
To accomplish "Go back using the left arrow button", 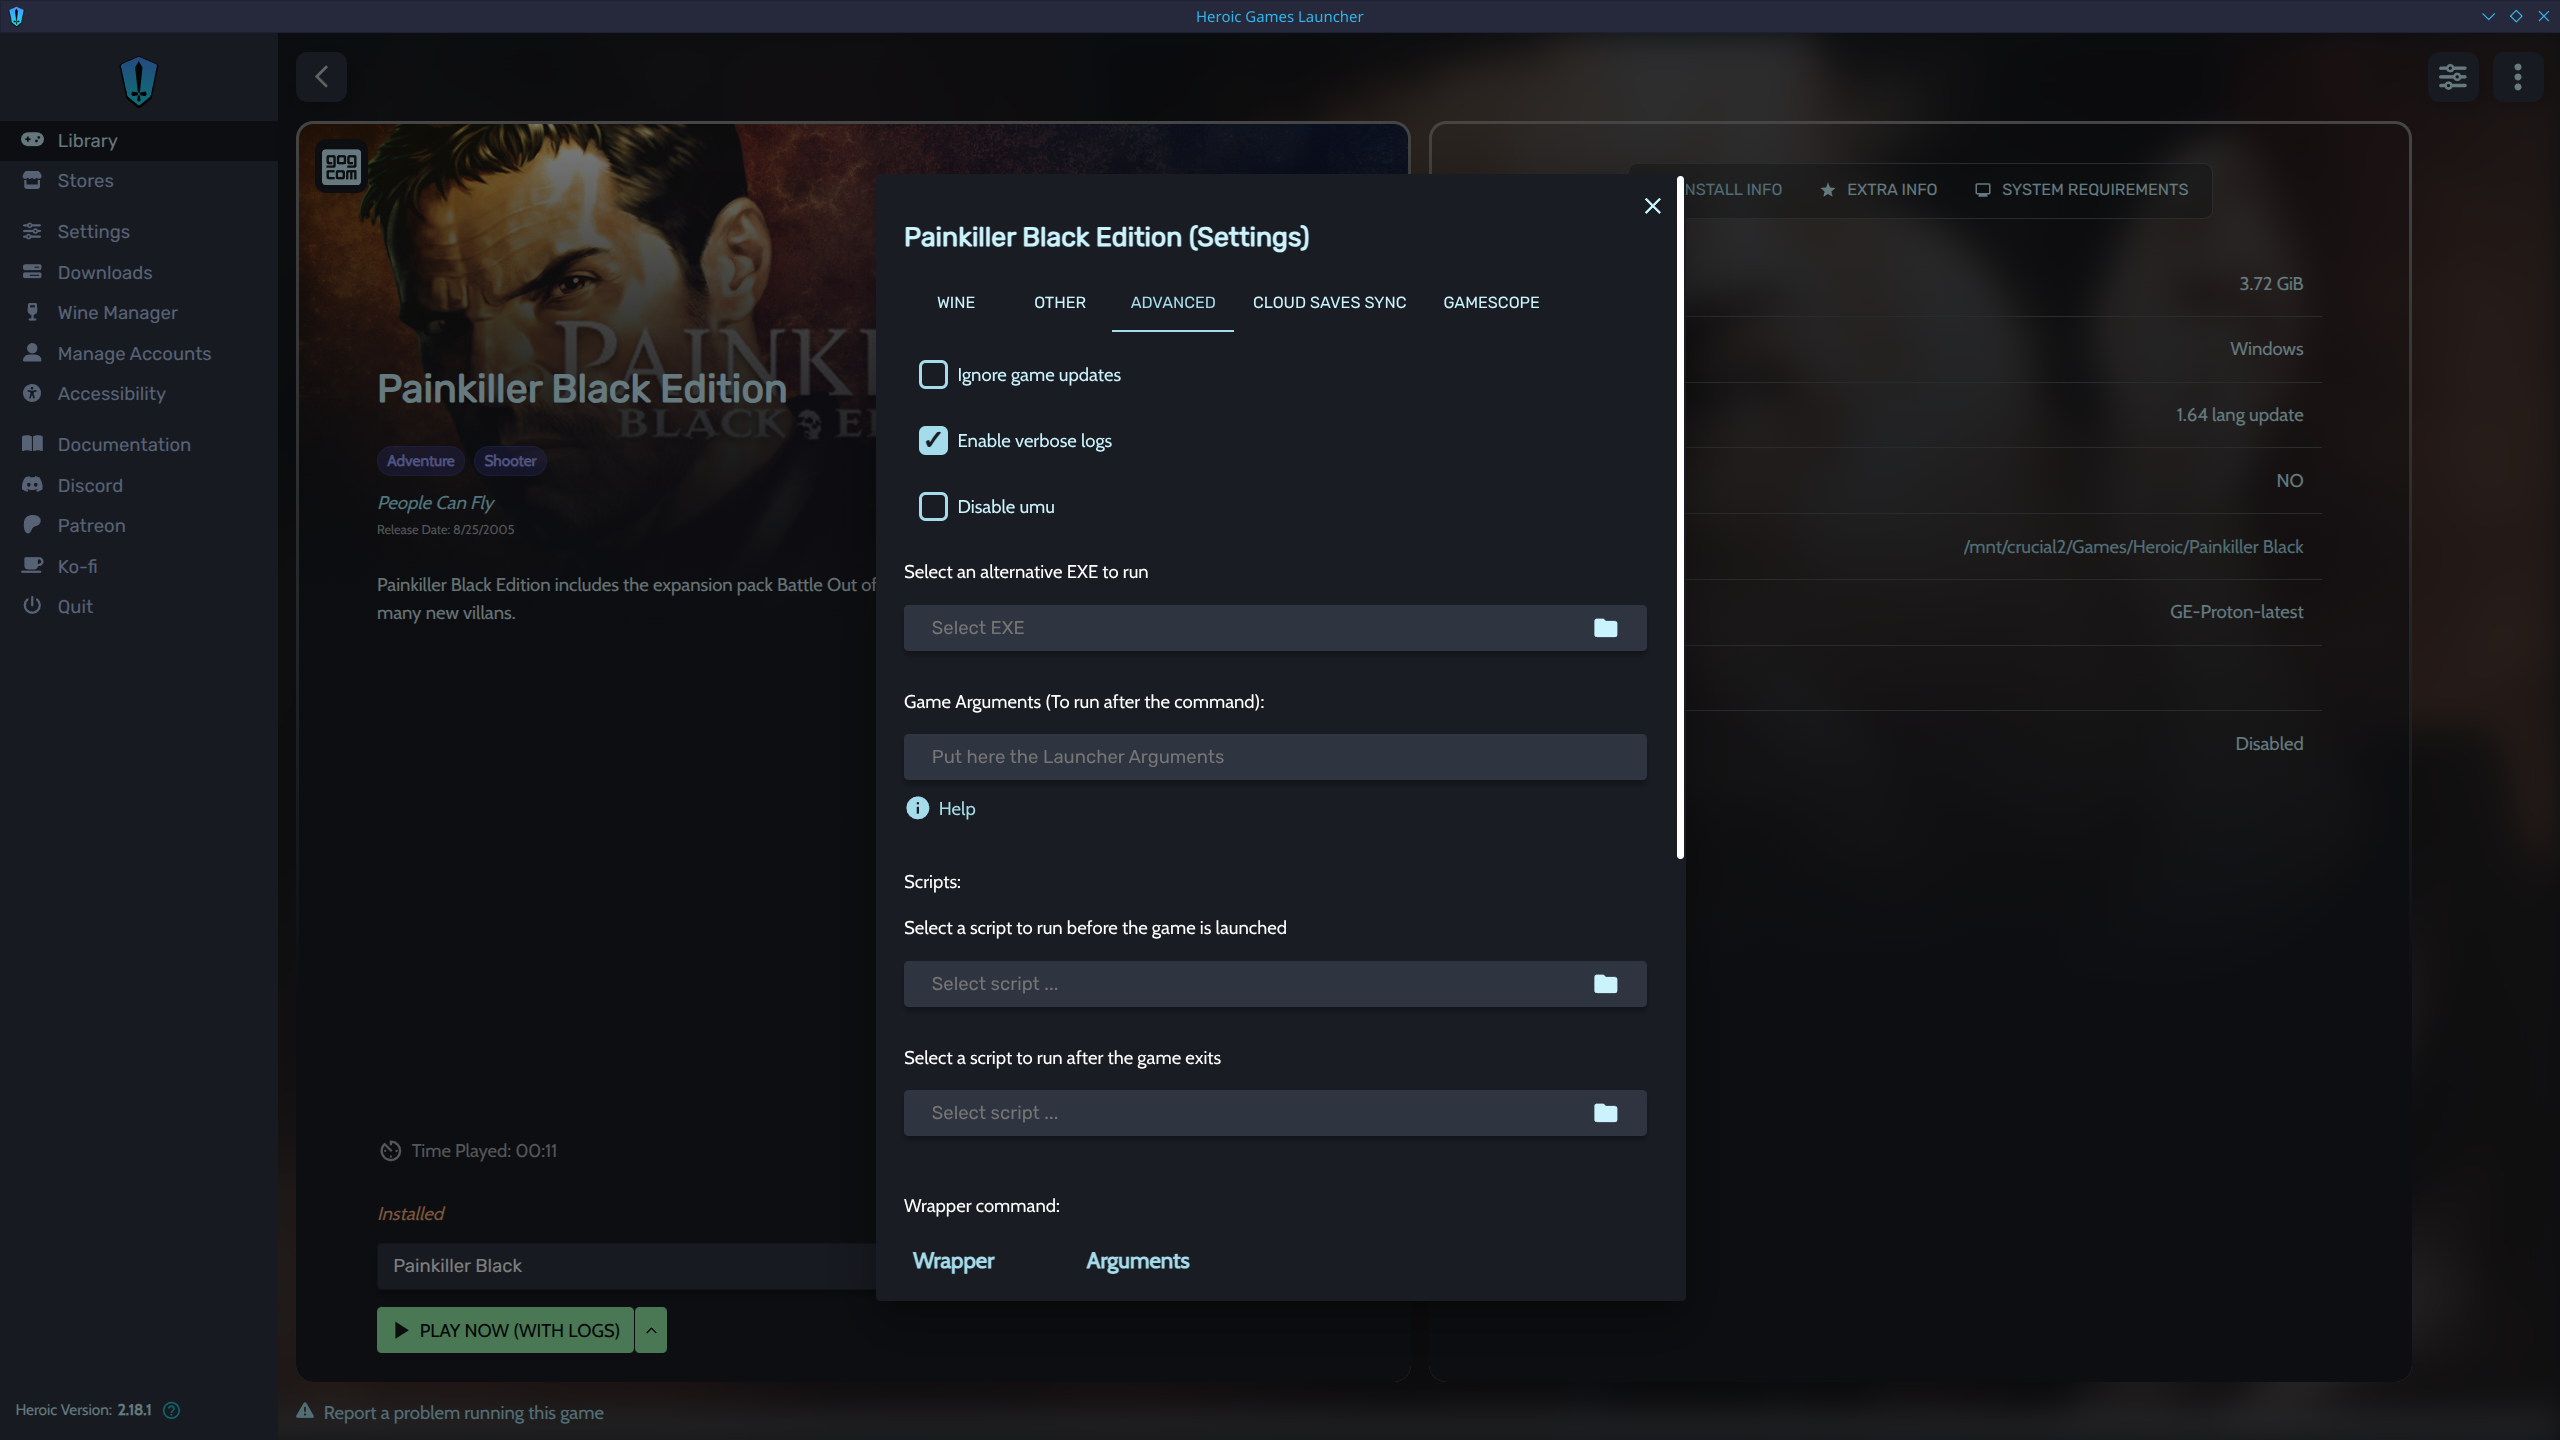I will pos(321,77).
